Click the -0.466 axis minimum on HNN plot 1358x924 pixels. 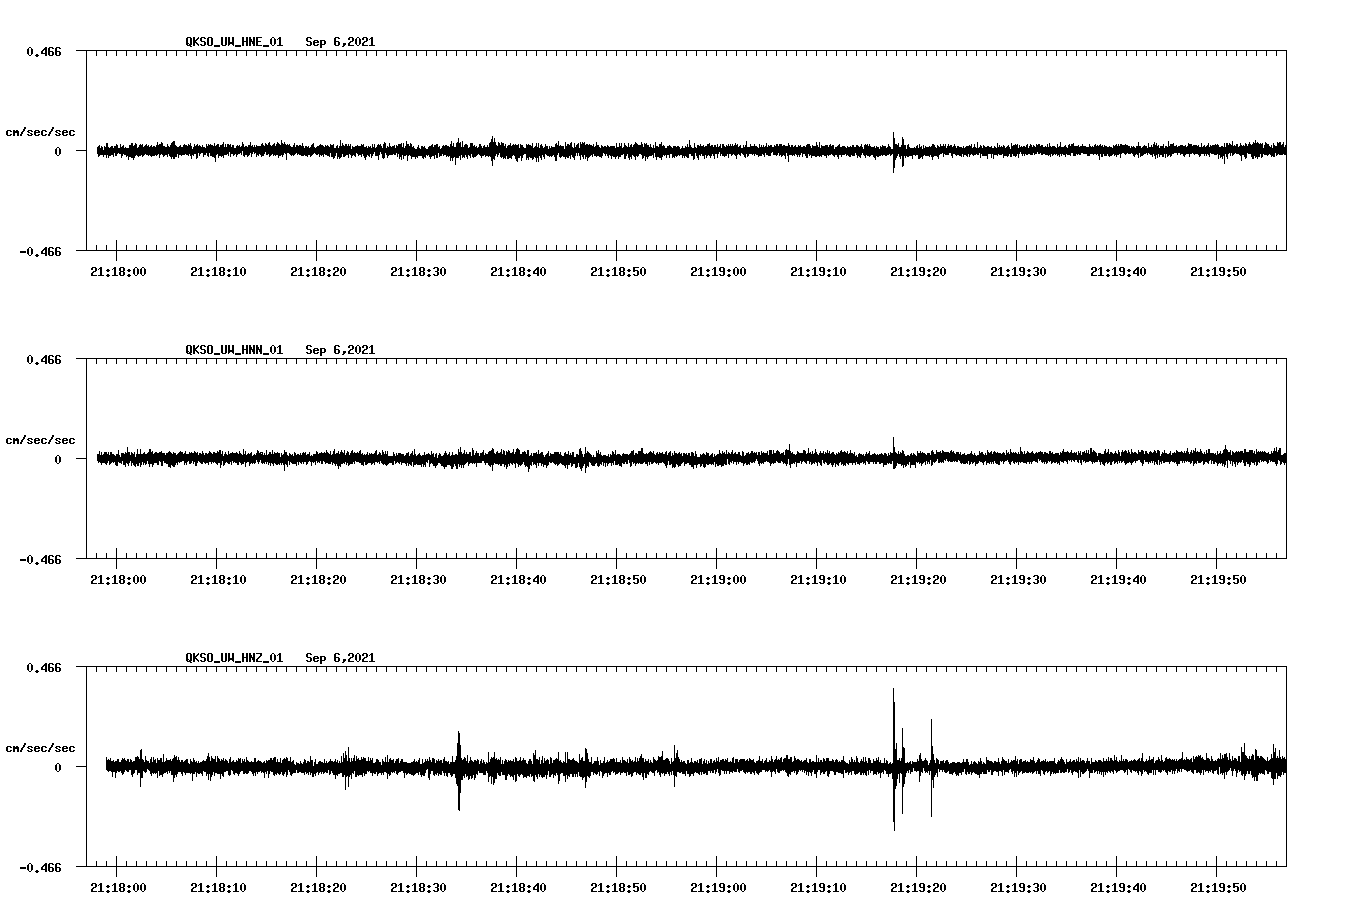coord(40,560)
